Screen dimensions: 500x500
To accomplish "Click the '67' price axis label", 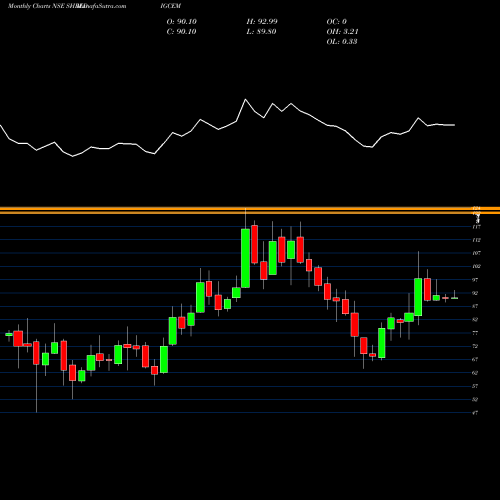I will (475, 359).
